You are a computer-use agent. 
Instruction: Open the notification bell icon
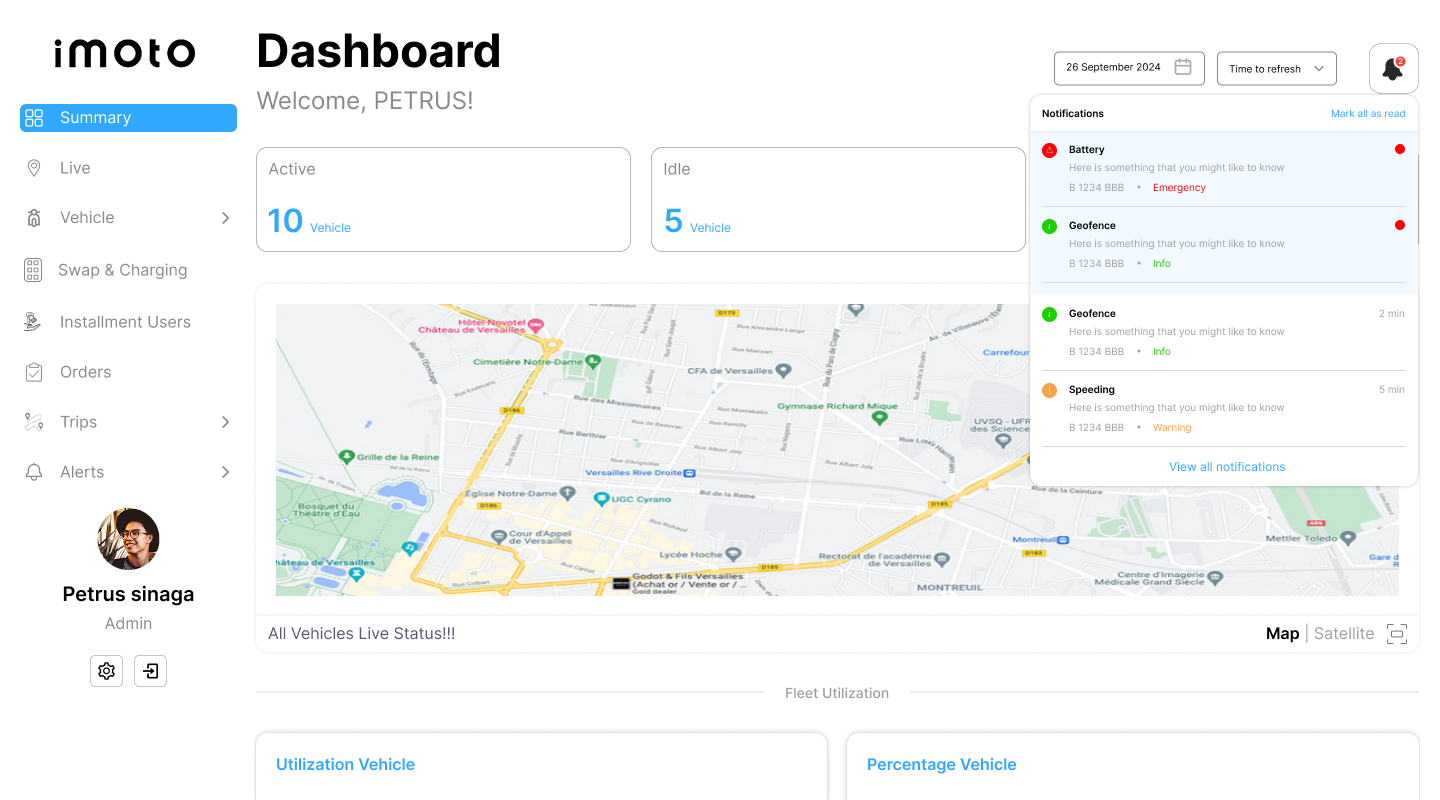[x=1393, y=69]
